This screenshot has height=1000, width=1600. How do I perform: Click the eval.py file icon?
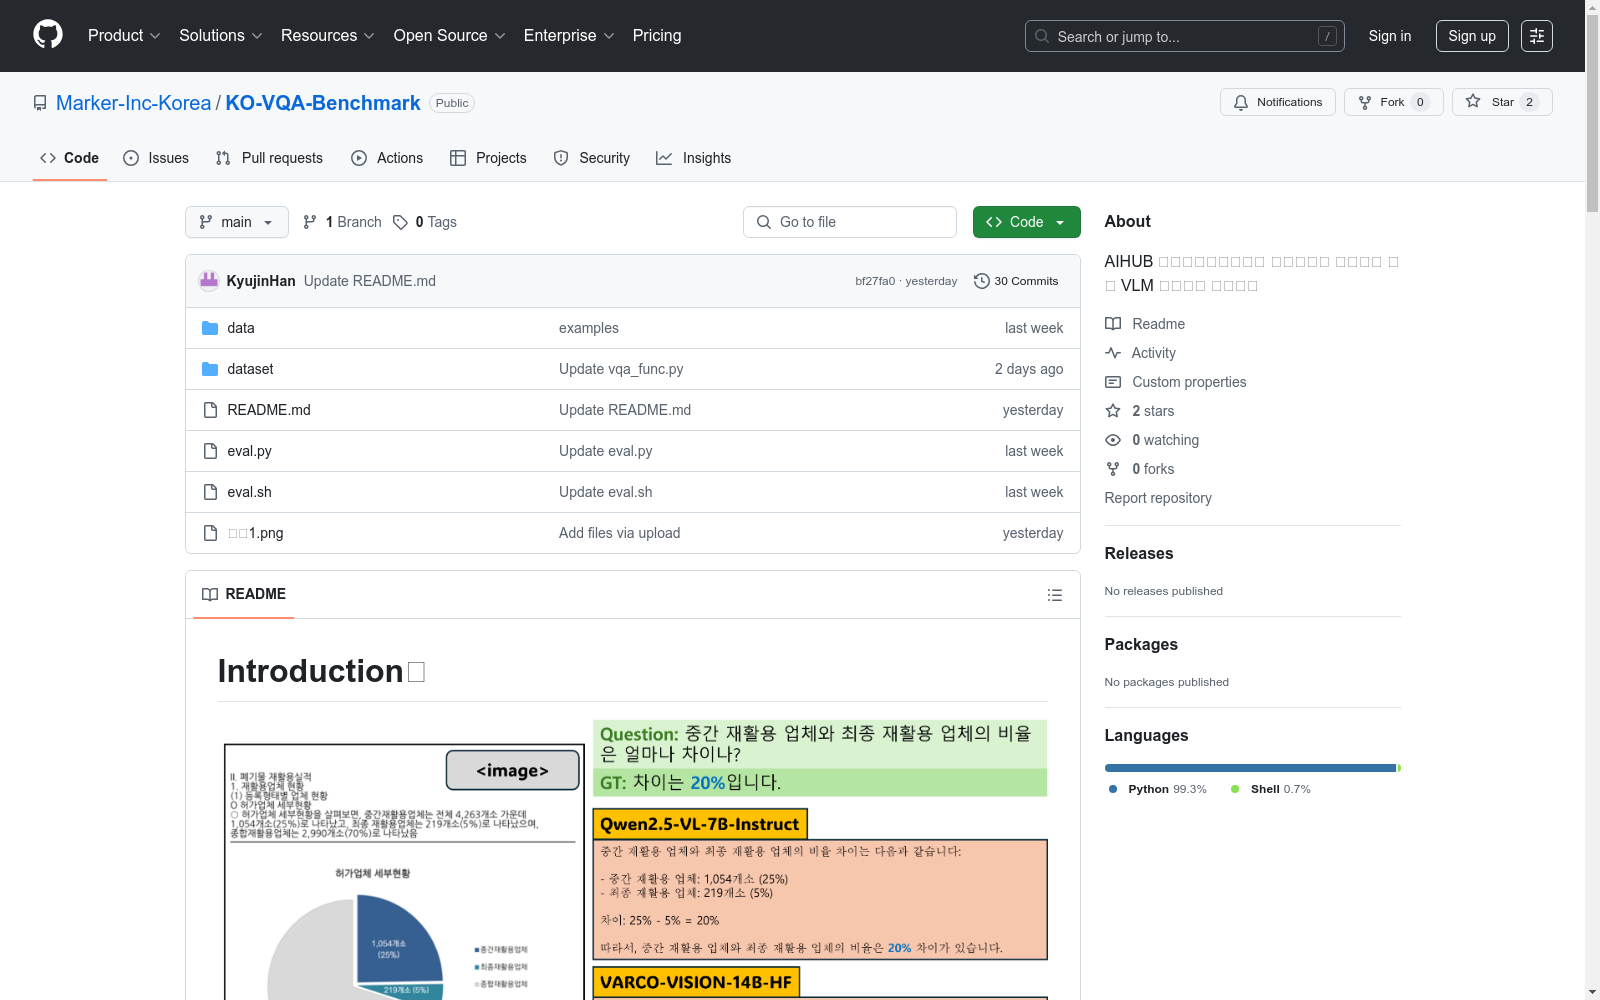210,451
